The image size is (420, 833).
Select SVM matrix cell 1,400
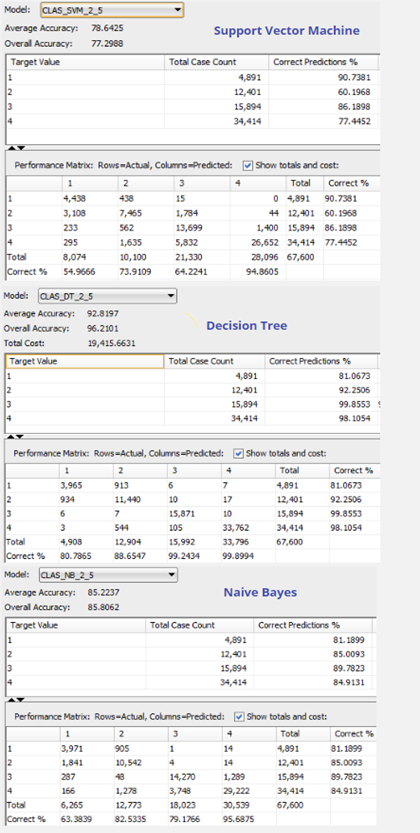tap(268, 227)
